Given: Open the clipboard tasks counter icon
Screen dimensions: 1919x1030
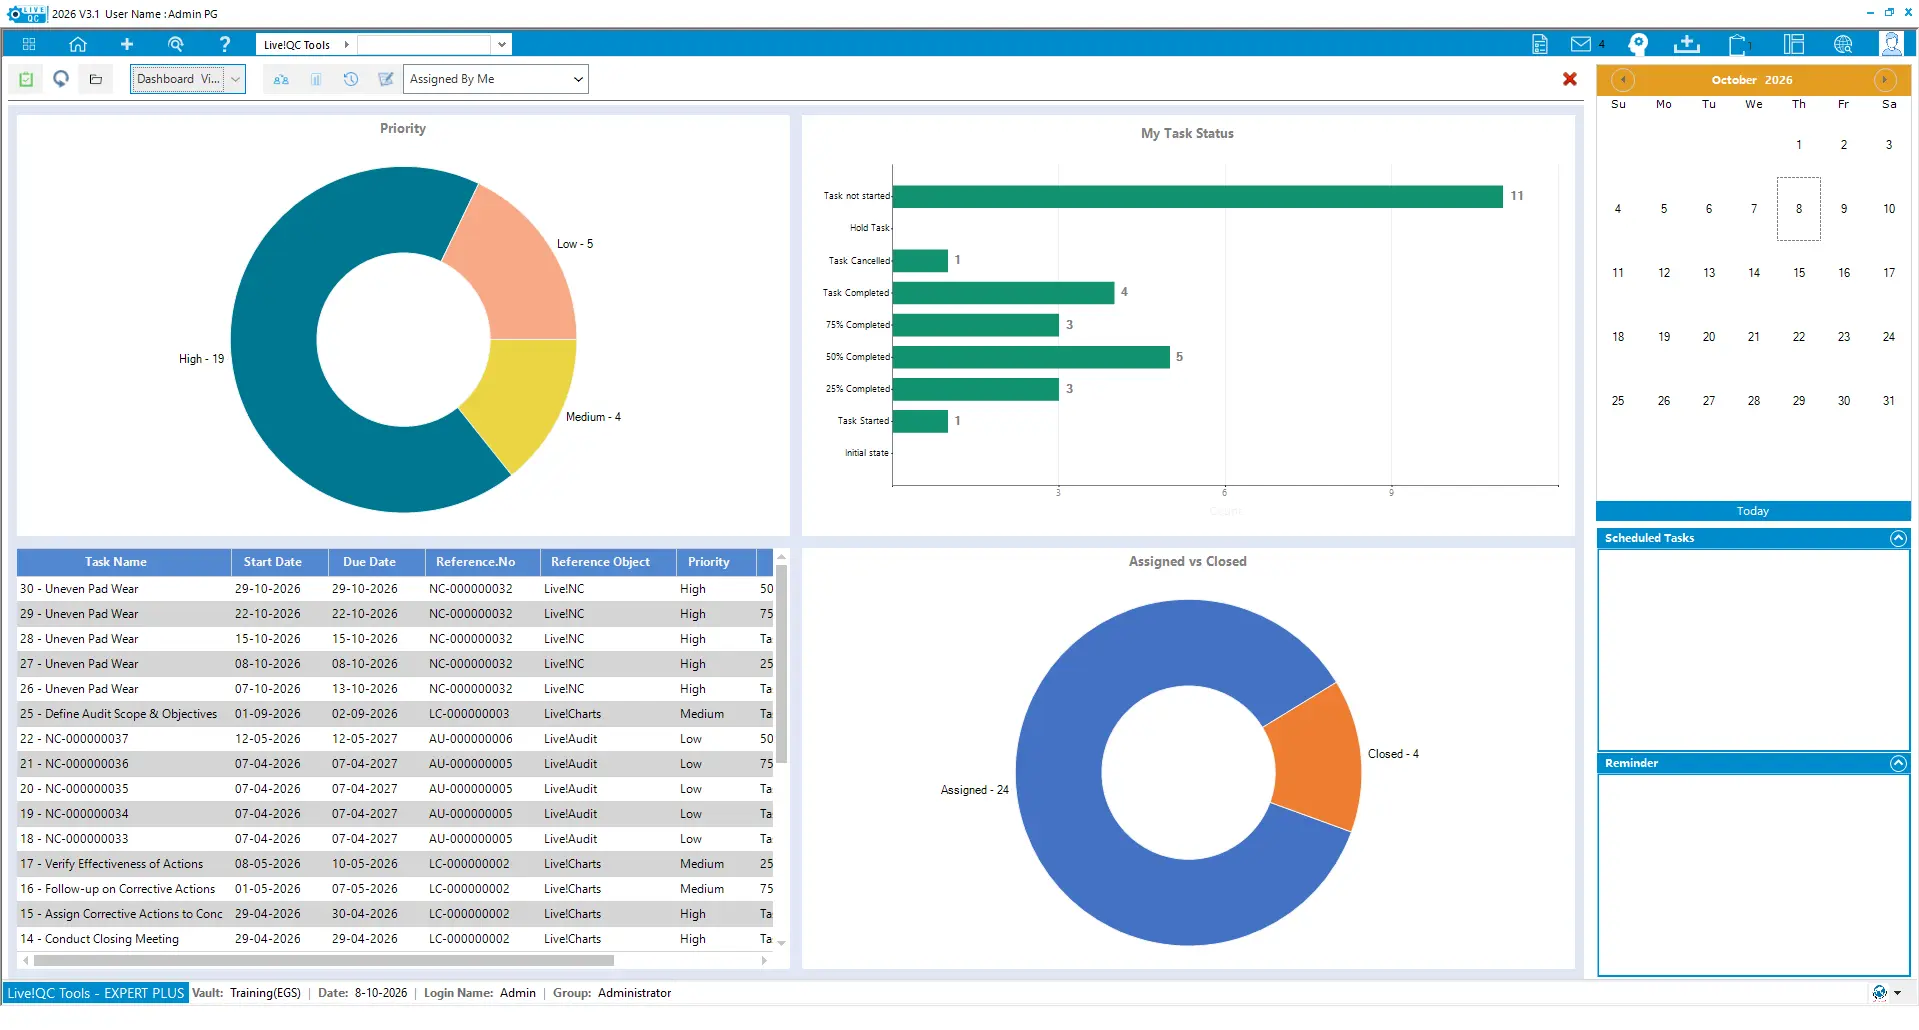Looking at the screenshot, I should [1738, 44].
